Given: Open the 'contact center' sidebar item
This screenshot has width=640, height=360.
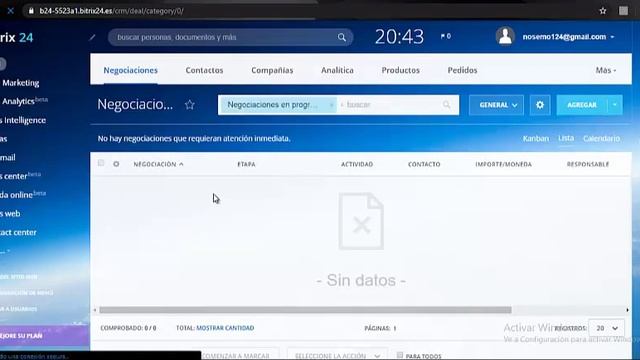Looking at the screenshot, I should point(18,232).
